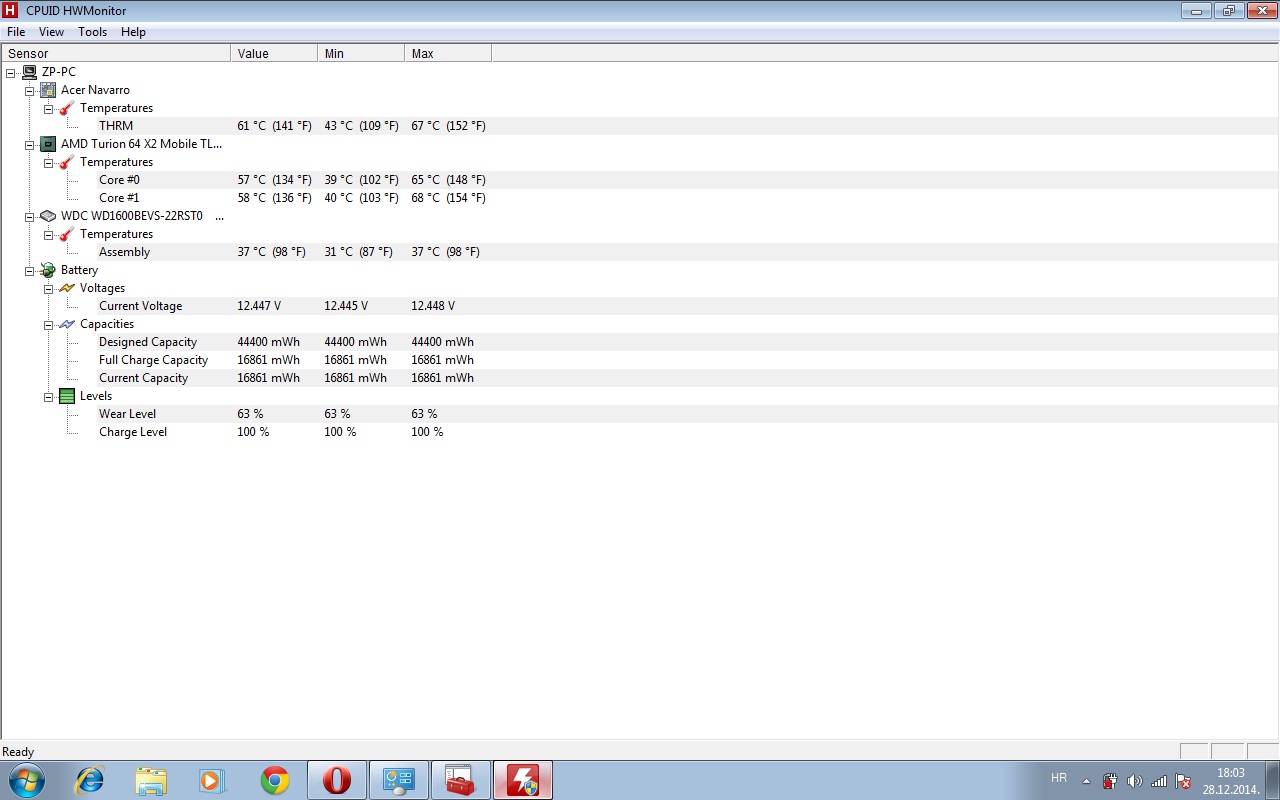Click the network signal tray icon
The width and height of the screenshot is (1280, 800).
1159,781
